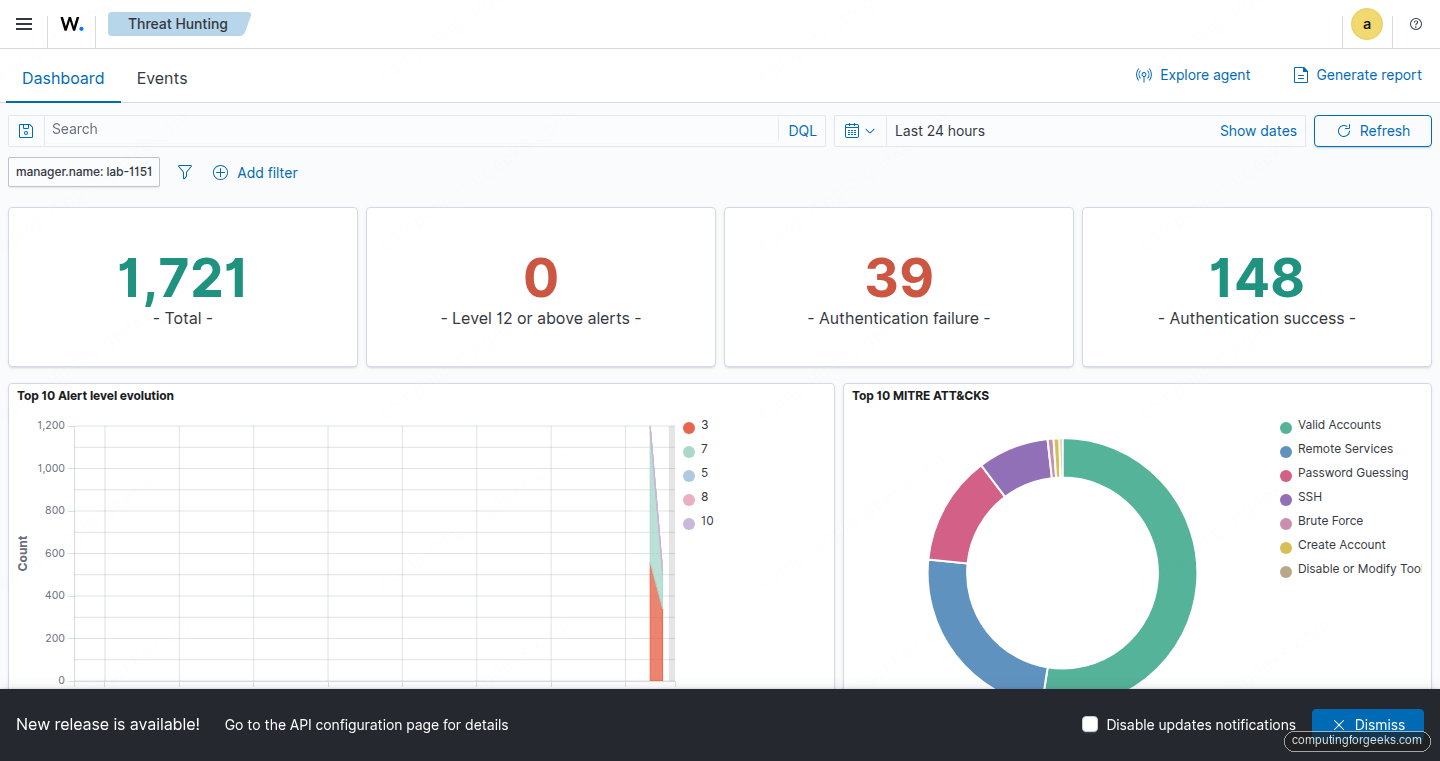Open help via the question mark icon
The width and height of the screenshot is (1440, 761).
click(x=1416, y=24)
